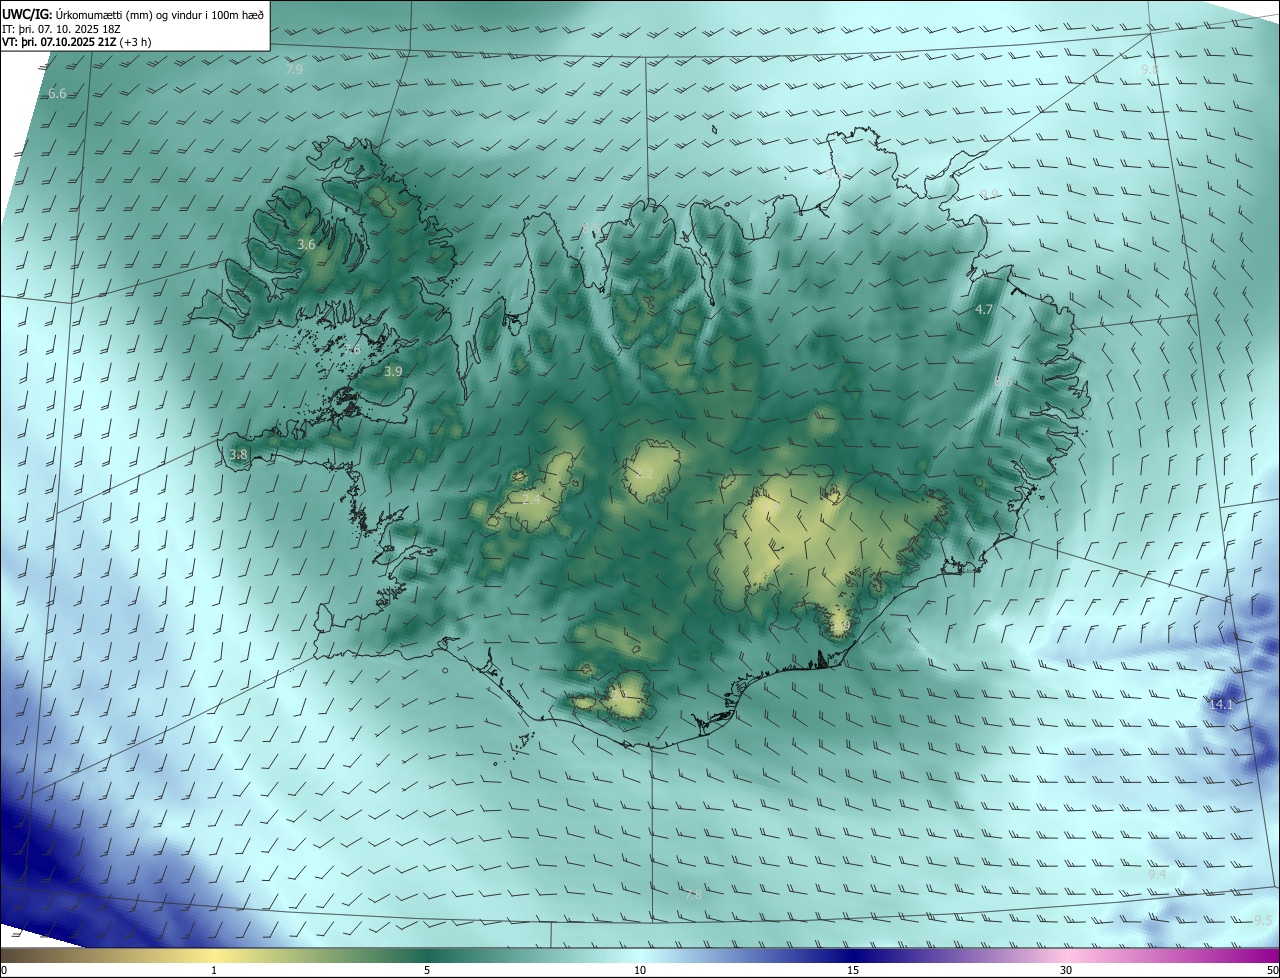Click the "UWC/IG: Úrkomumætti (mm)" title line
1280x978 pixels.
(133, 13)
